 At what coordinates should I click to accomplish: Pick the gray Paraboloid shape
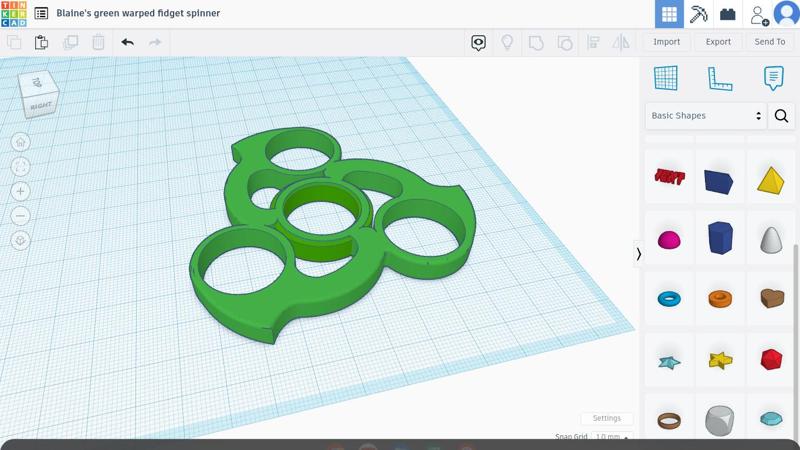coord(771,240)
